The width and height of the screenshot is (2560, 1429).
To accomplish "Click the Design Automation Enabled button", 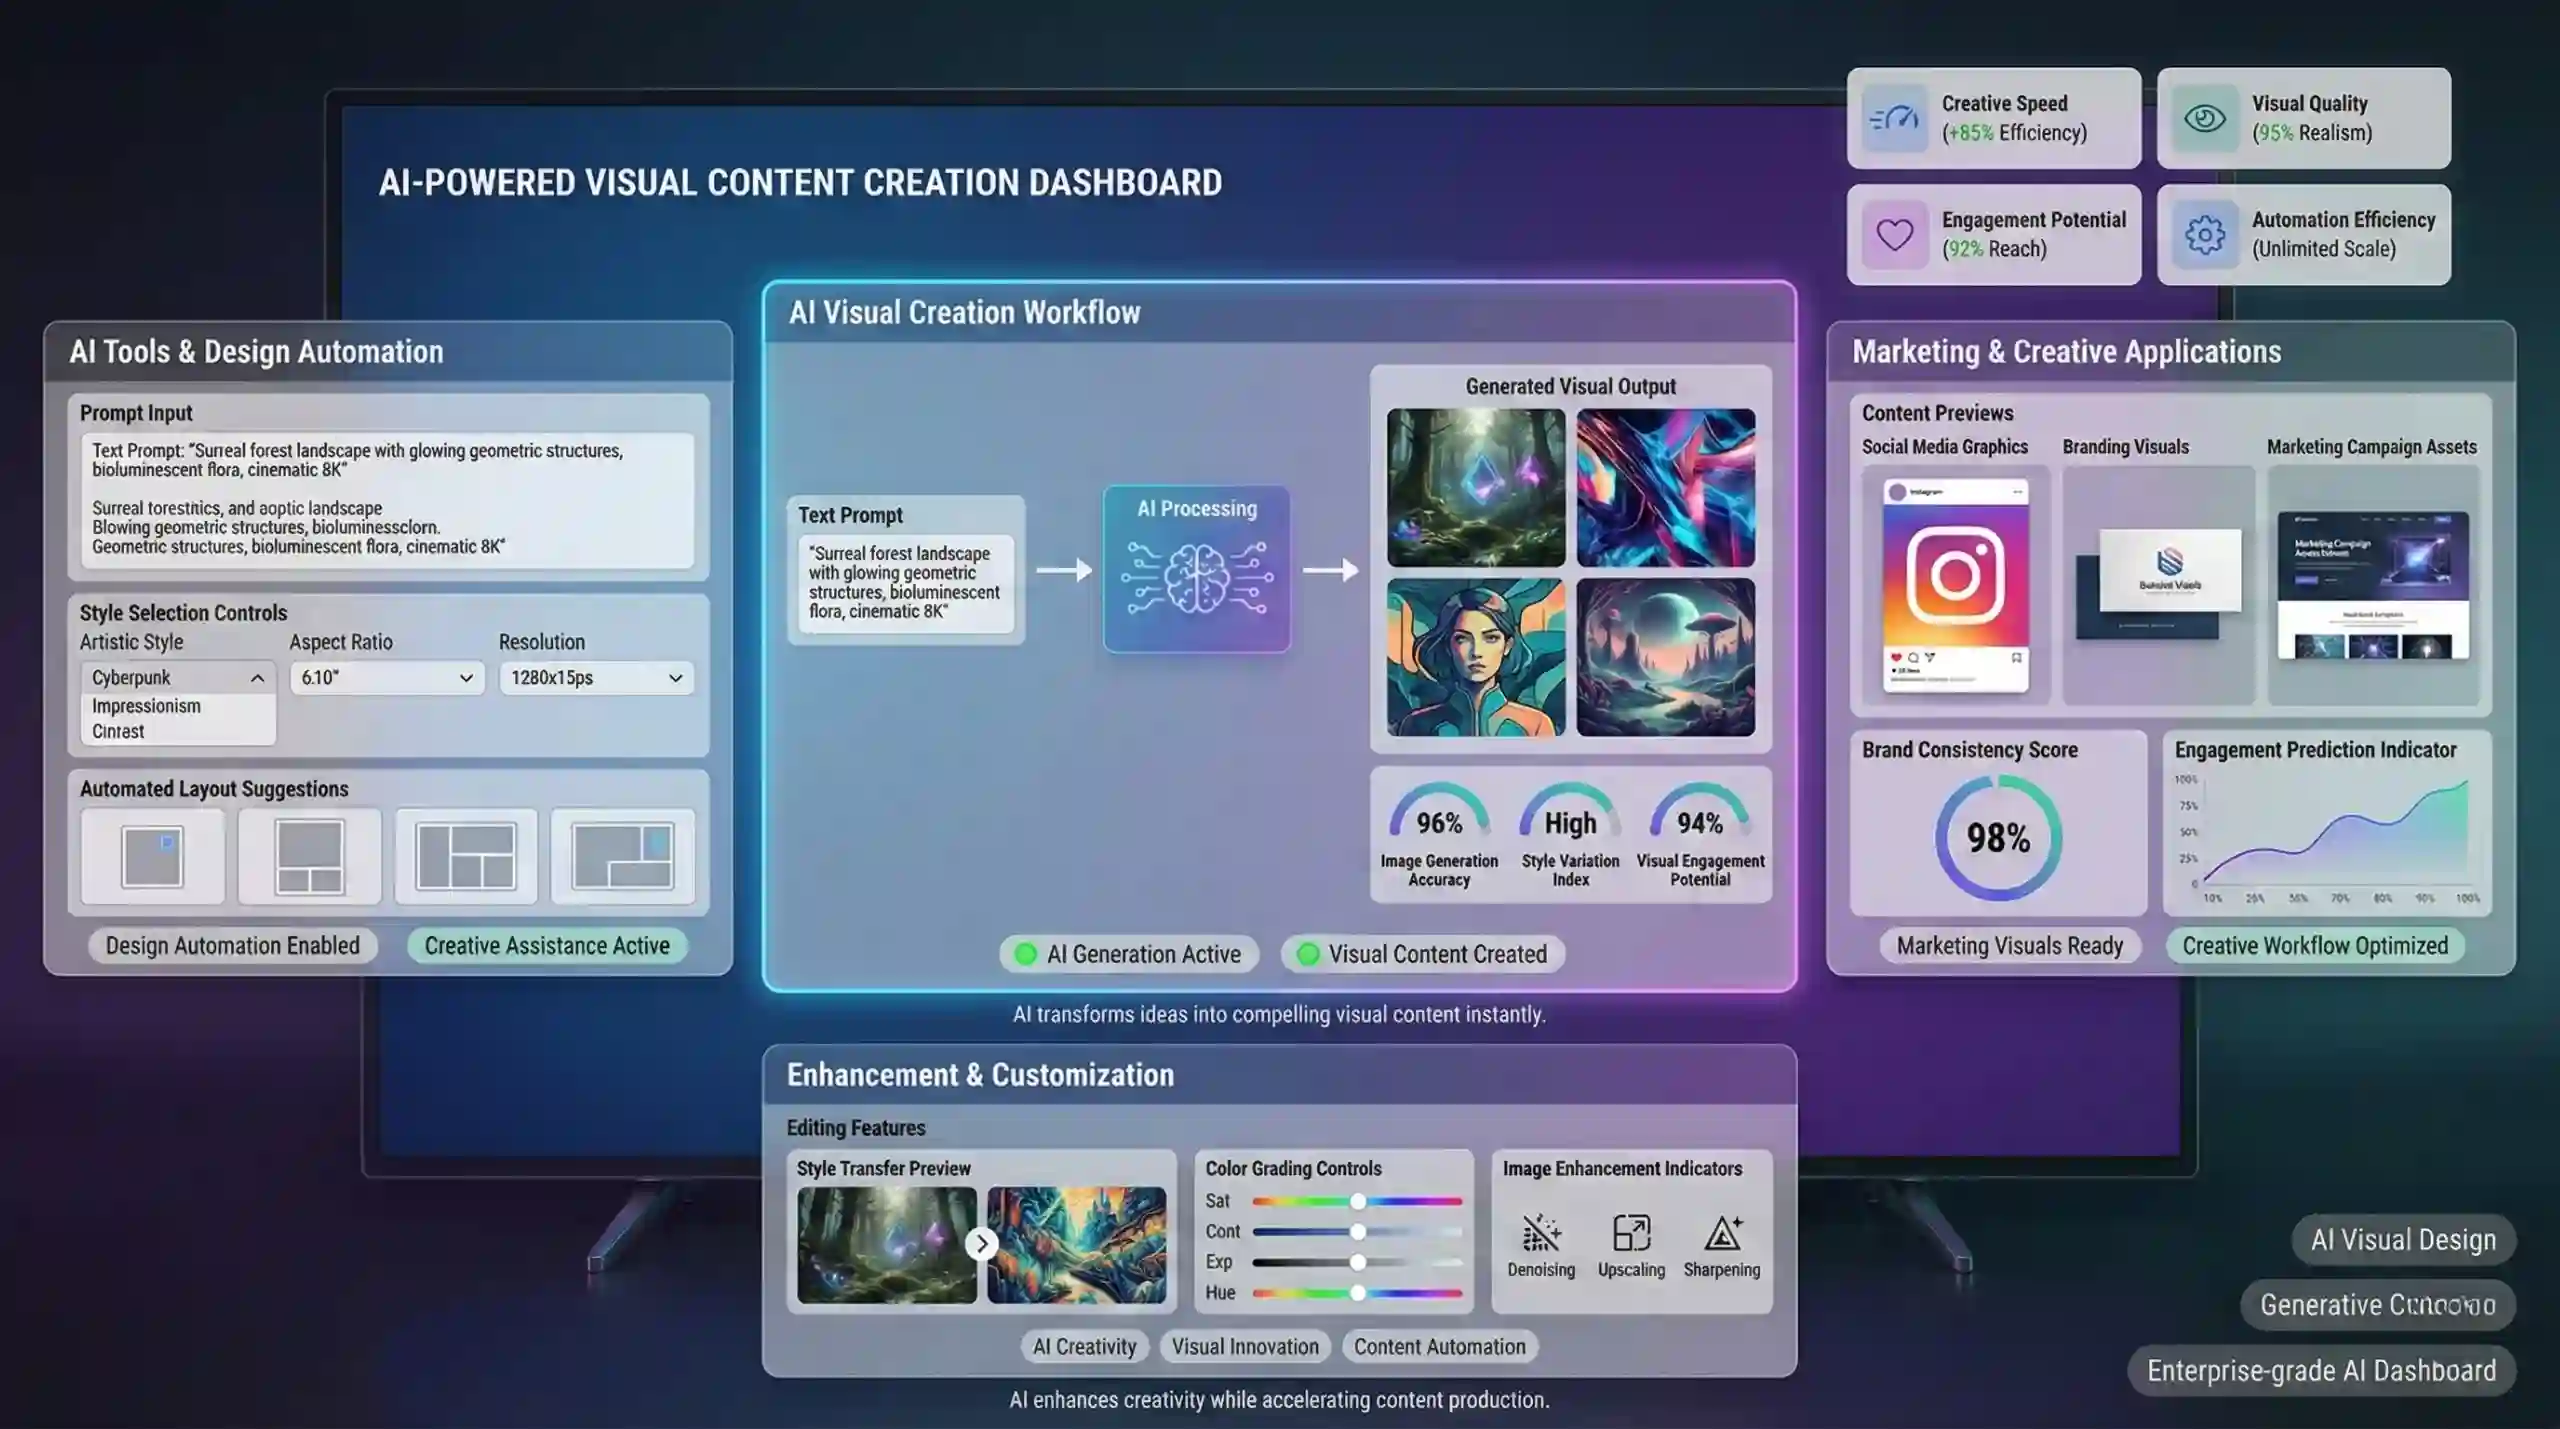I will coord(232,946).
